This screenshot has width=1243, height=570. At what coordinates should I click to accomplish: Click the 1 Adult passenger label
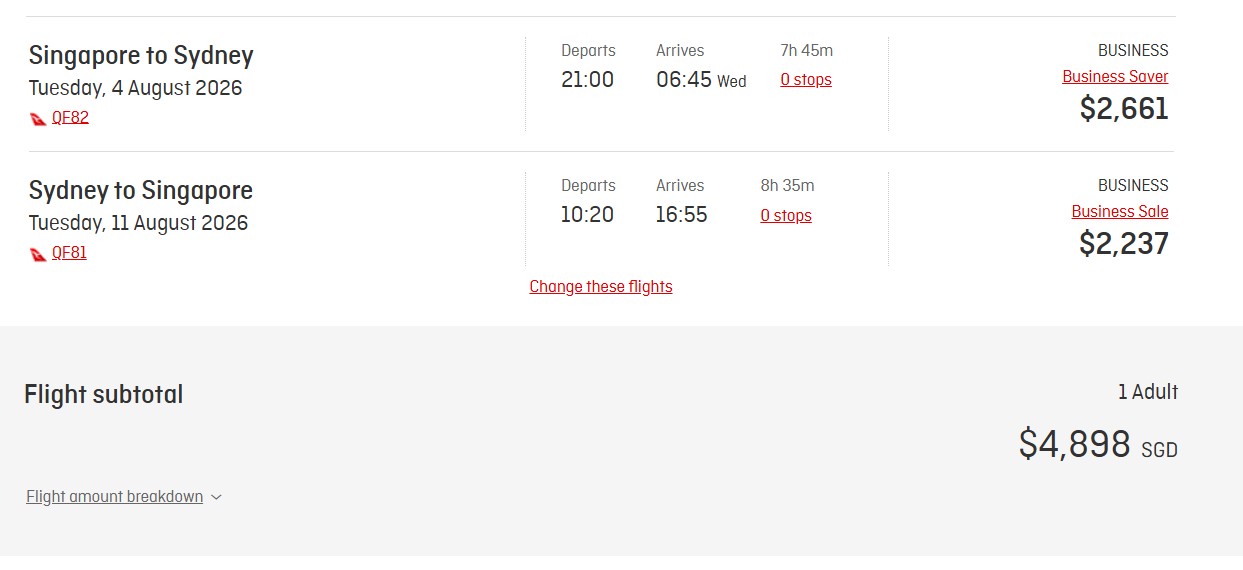click(x=1147, y=392)
